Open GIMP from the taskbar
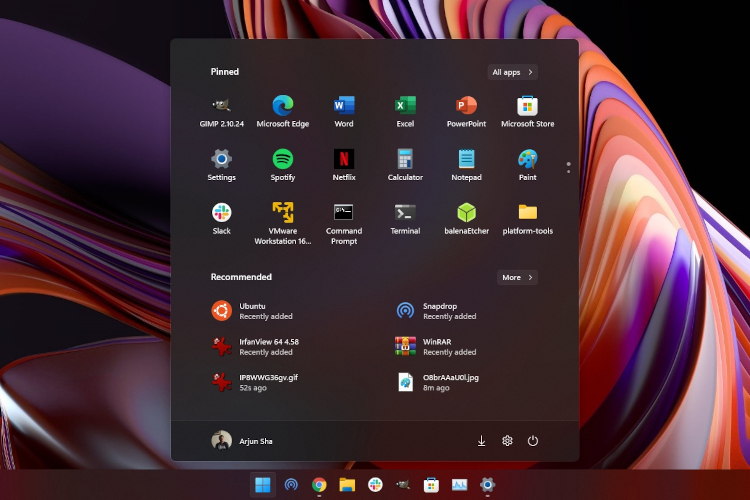The width and height of the screenshot is (750, 500). tap(403, 485)
